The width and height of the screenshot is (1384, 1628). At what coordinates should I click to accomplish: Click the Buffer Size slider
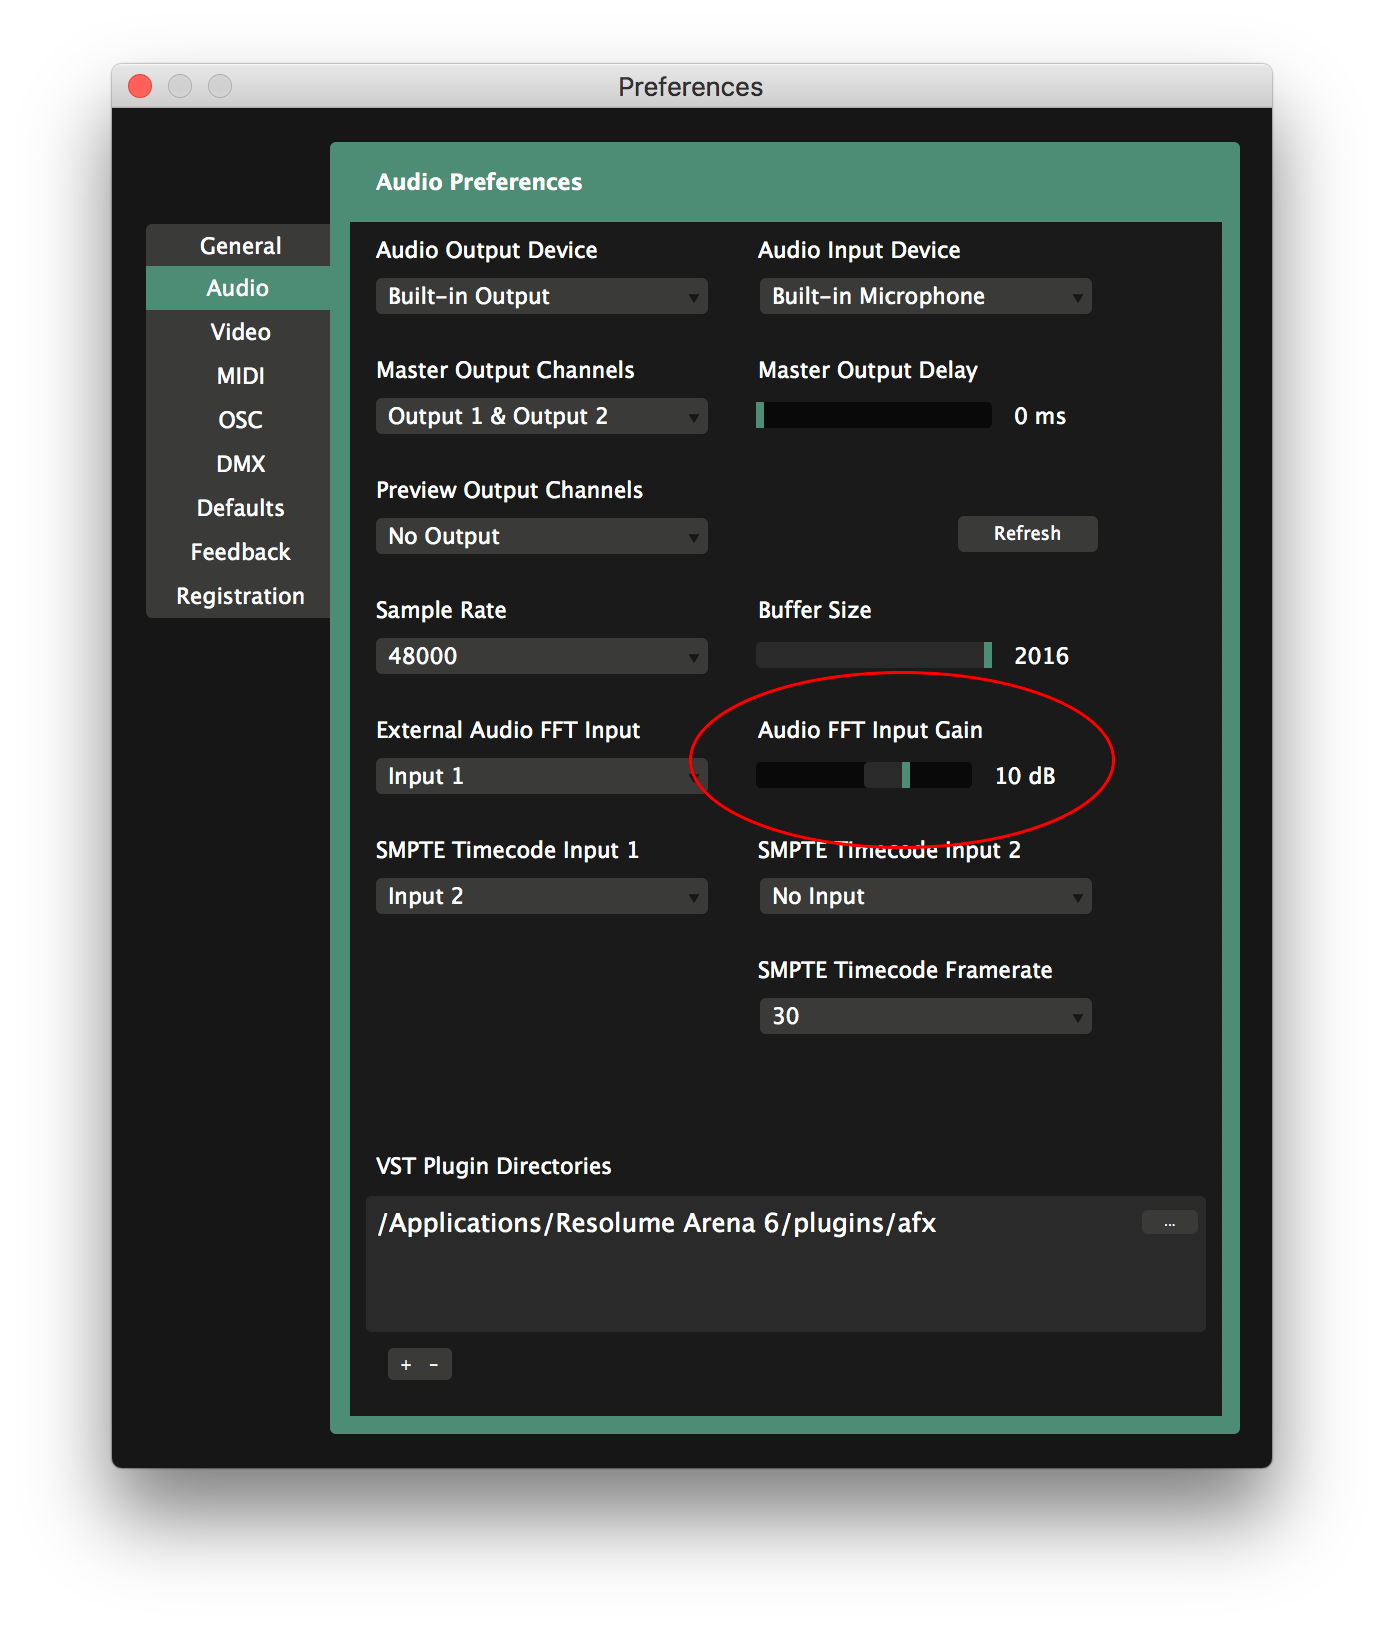point(874,656)
